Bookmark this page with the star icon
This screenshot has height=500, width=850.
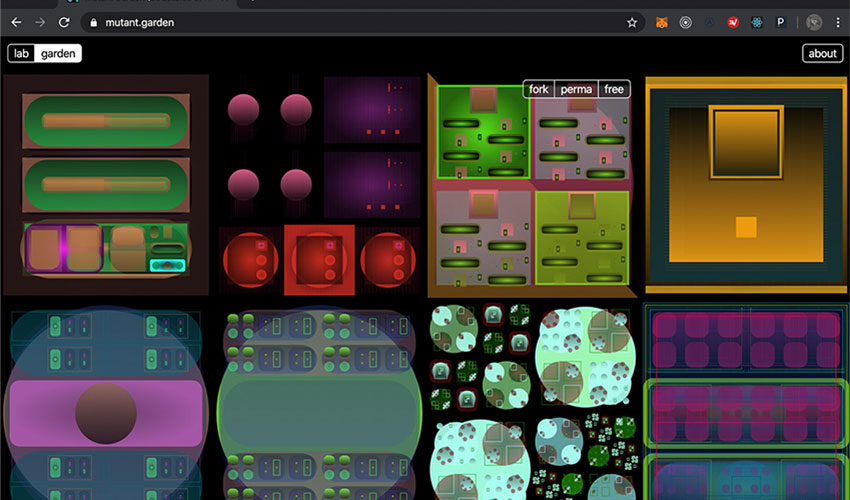[x=632, y=22]
